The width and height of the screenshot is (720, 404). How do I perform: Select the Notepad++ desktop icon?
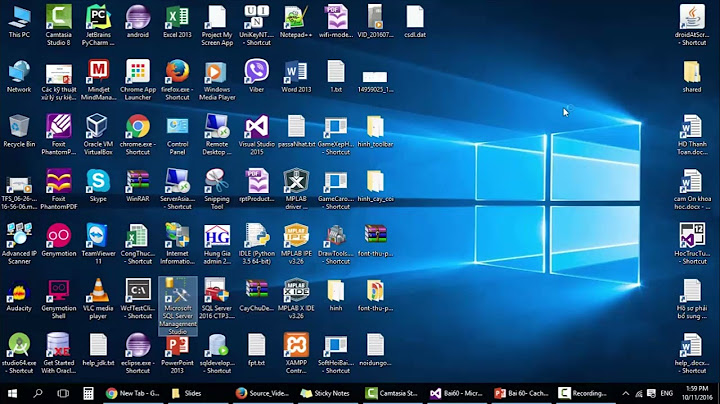pyautogui.click(x=296, y=21)
